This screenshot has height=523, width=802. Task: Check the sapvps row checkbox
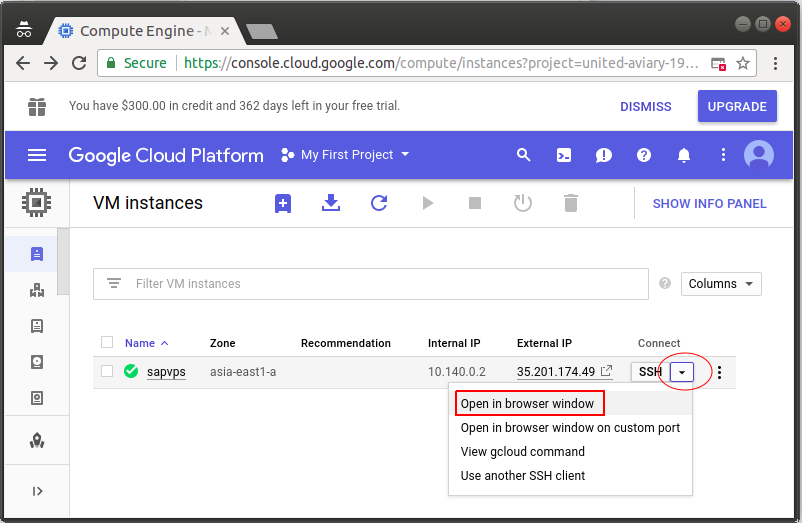[107, 371]
